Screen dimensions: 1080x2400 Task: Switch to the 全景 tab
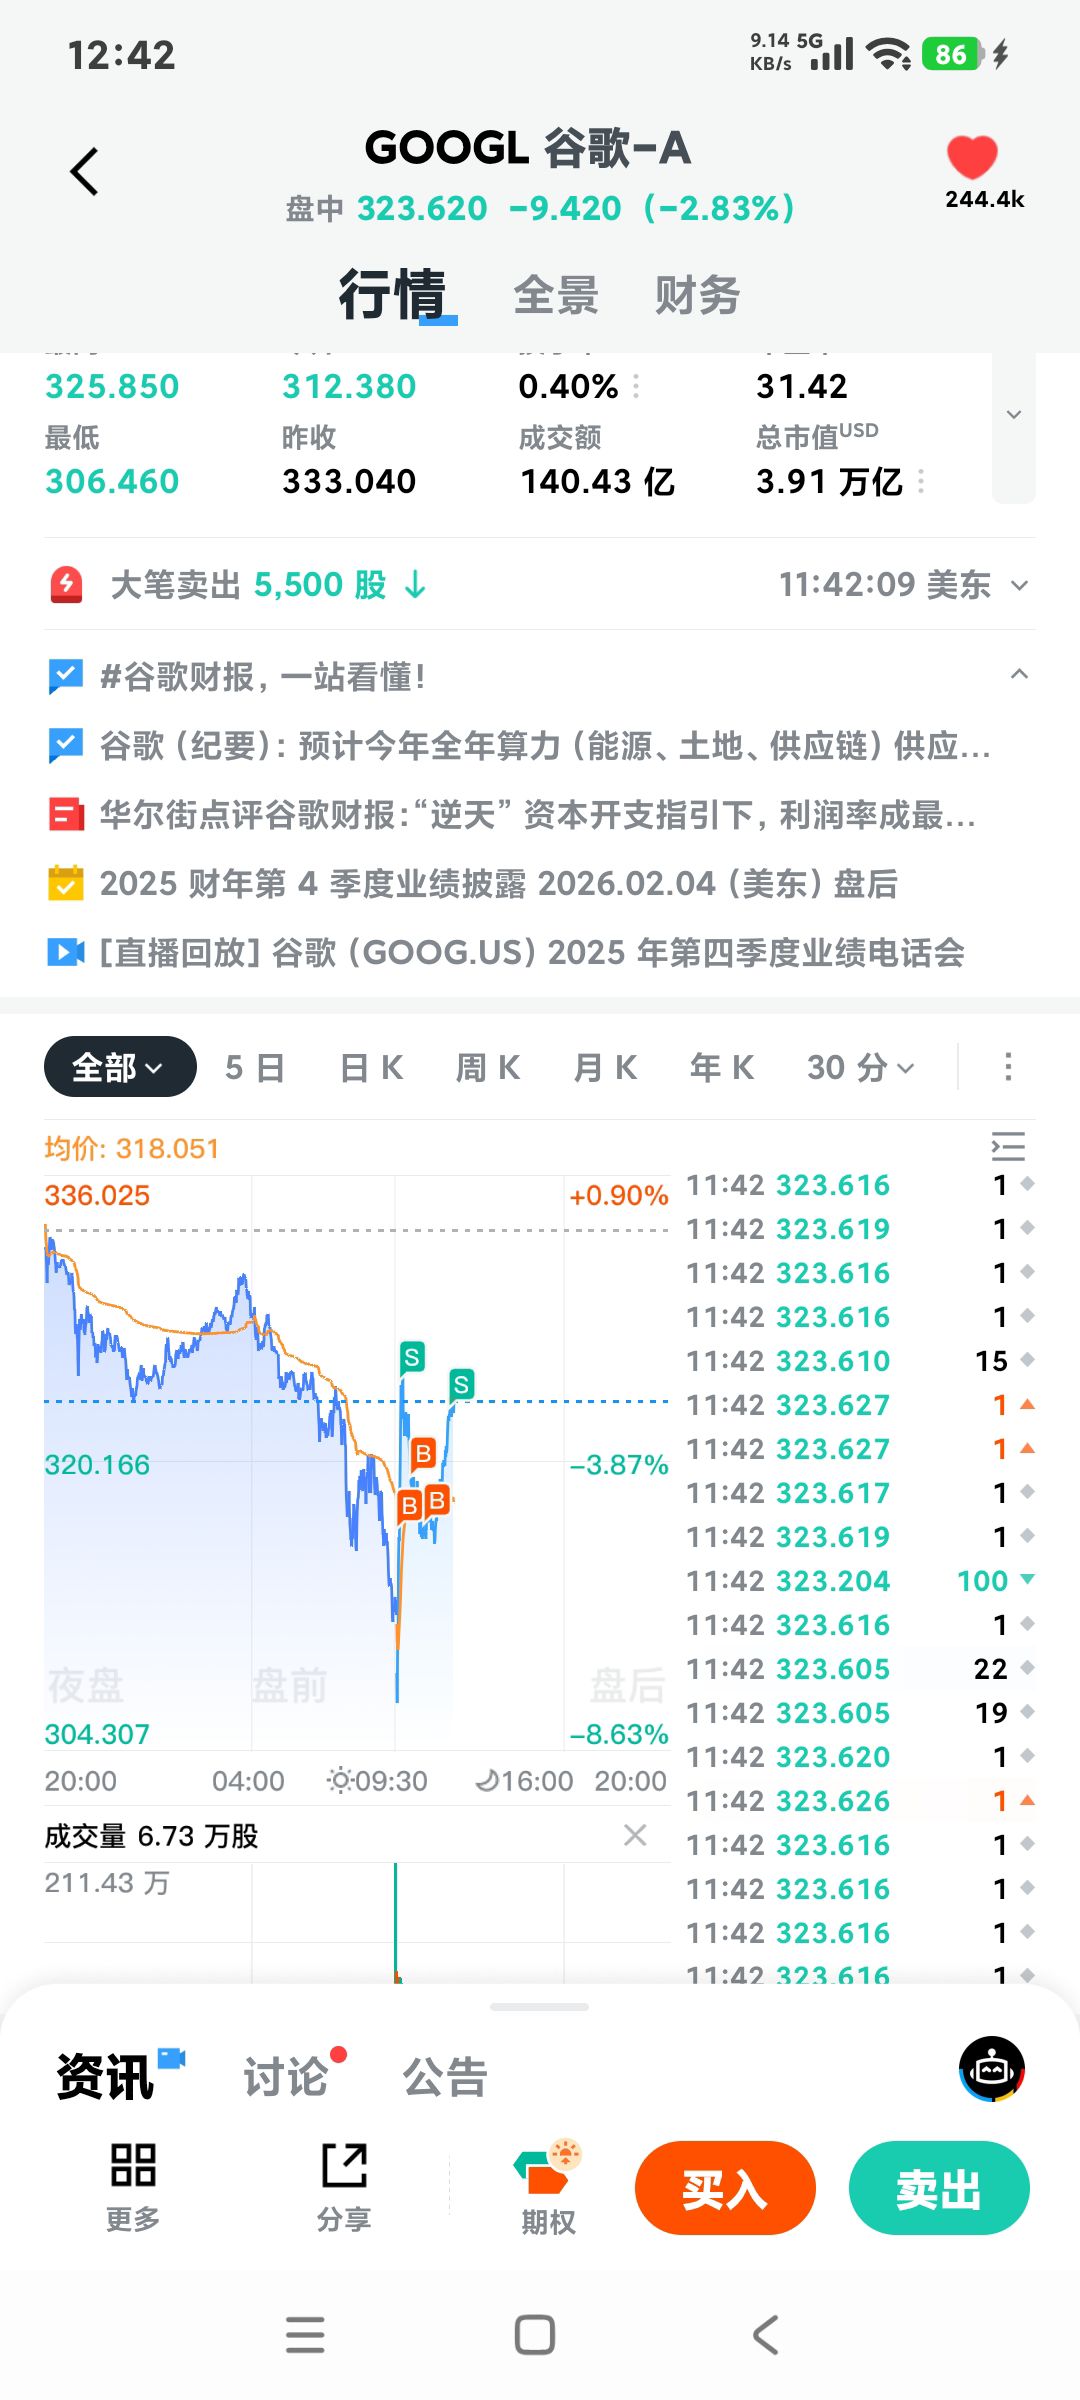pyautogui.click(x=556, y=296)
